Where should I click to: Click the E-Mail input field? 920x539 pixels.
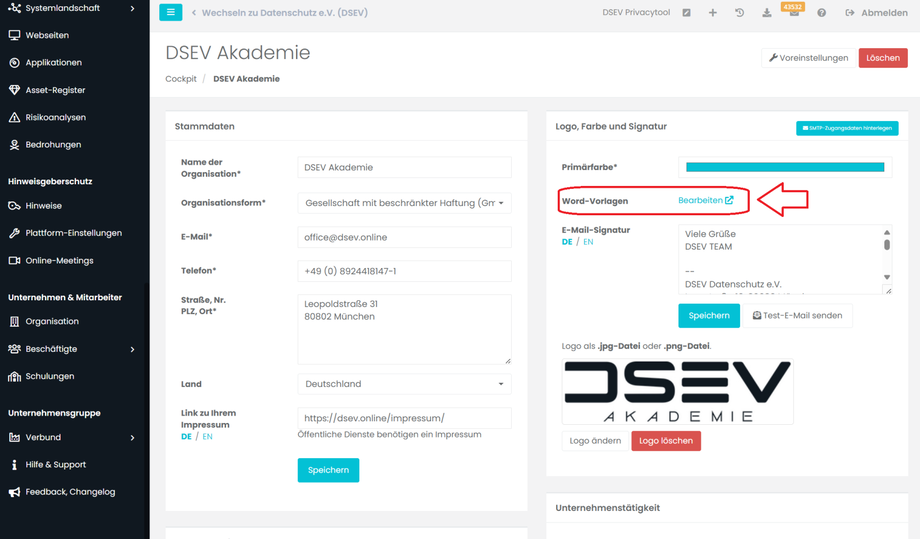coord(404,237)
